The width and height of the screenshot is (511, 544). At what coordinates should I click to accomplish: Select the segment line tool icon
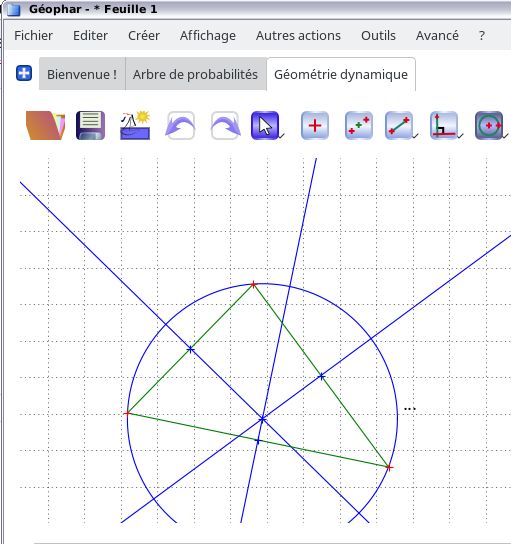(x=399, y=125)
